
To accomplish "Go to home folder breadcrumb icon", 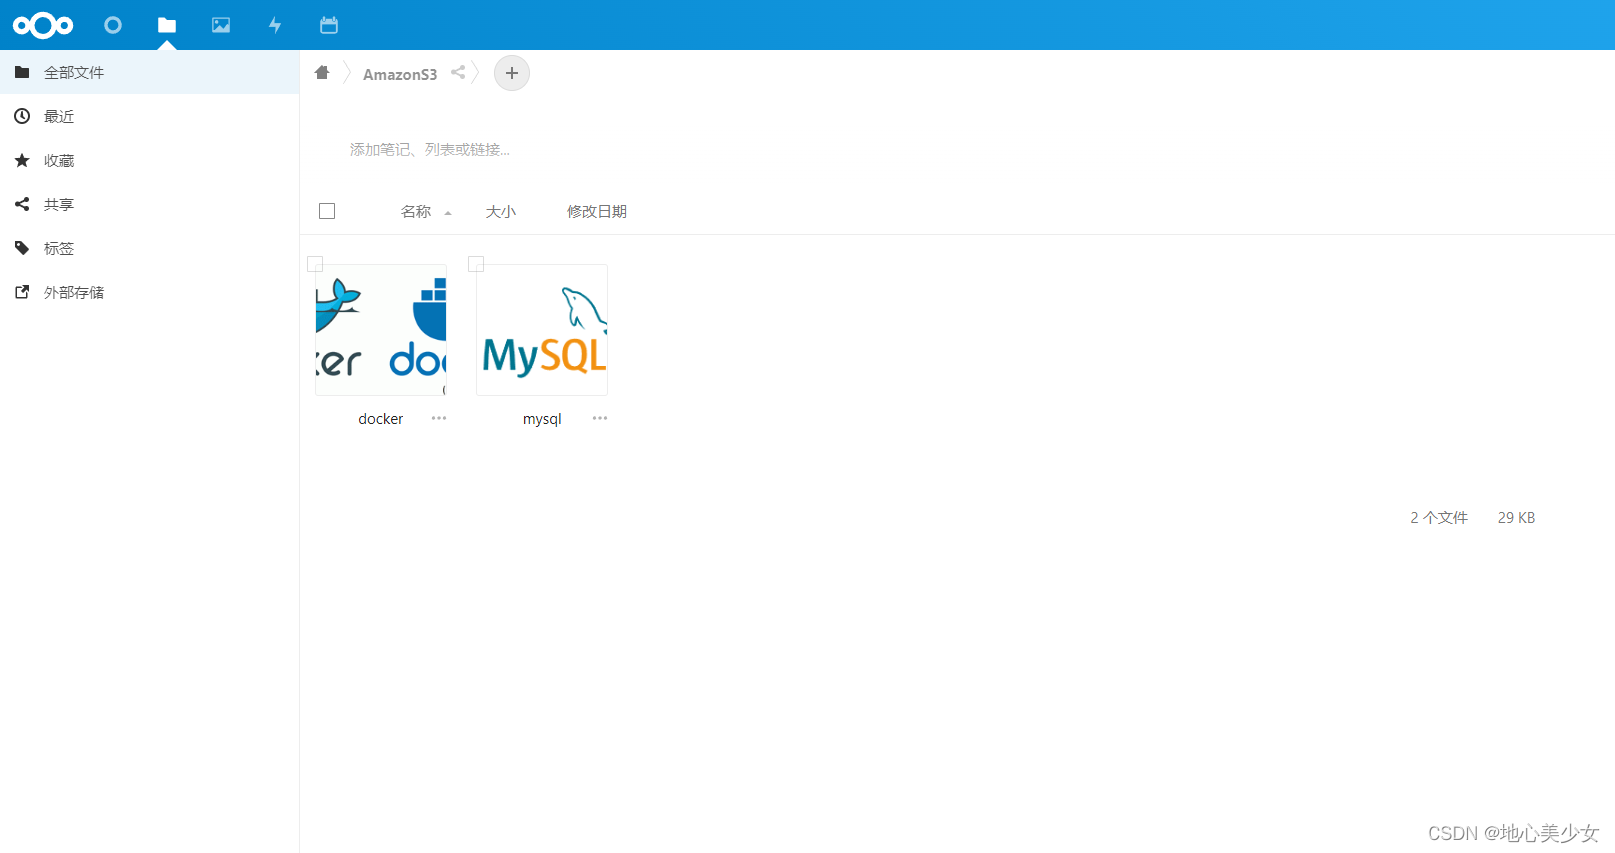I will click(x=322, y=73).
